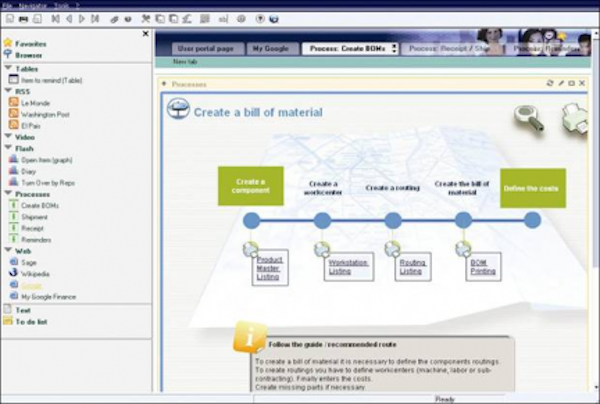Collapse the RSS section
The image size is (600, 404).
(x=8, y=91)
